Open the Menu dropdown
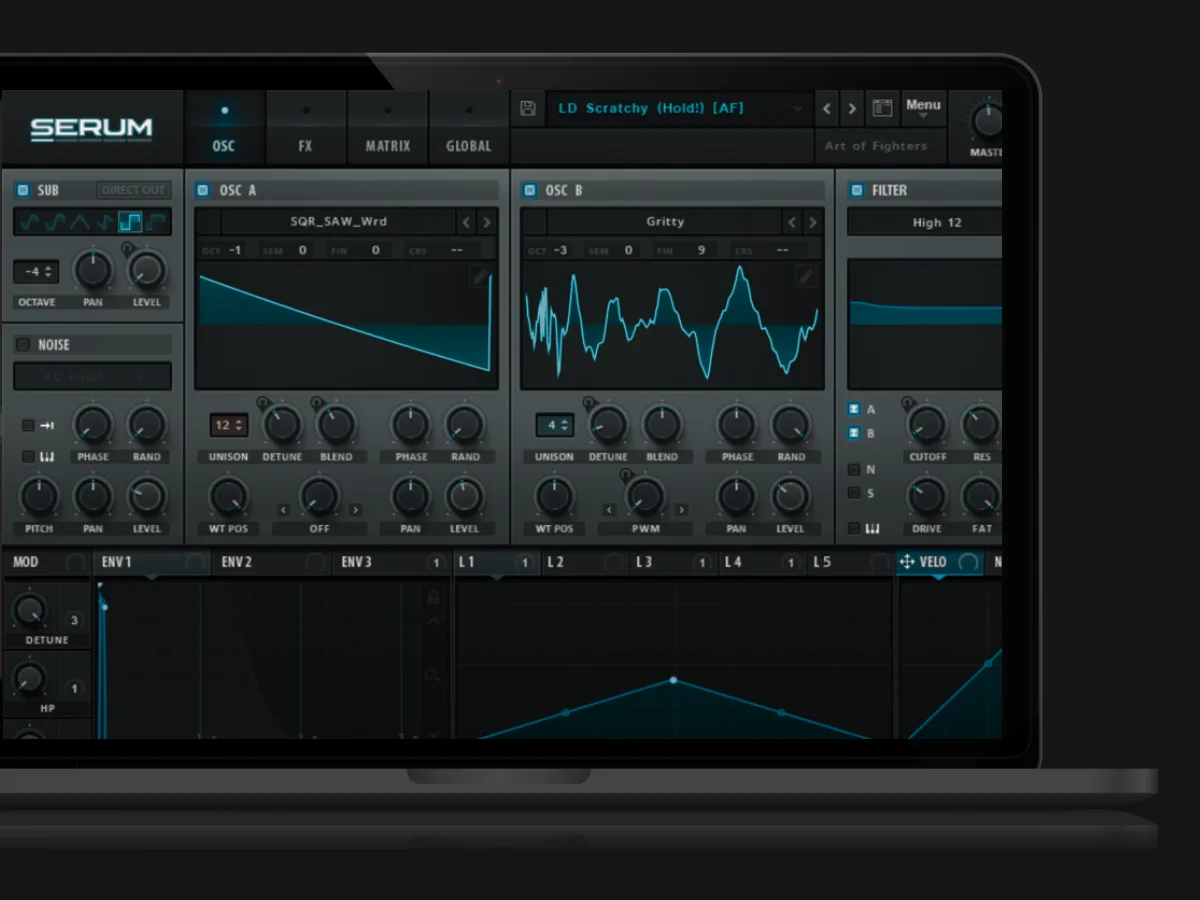 pos(923,108)
